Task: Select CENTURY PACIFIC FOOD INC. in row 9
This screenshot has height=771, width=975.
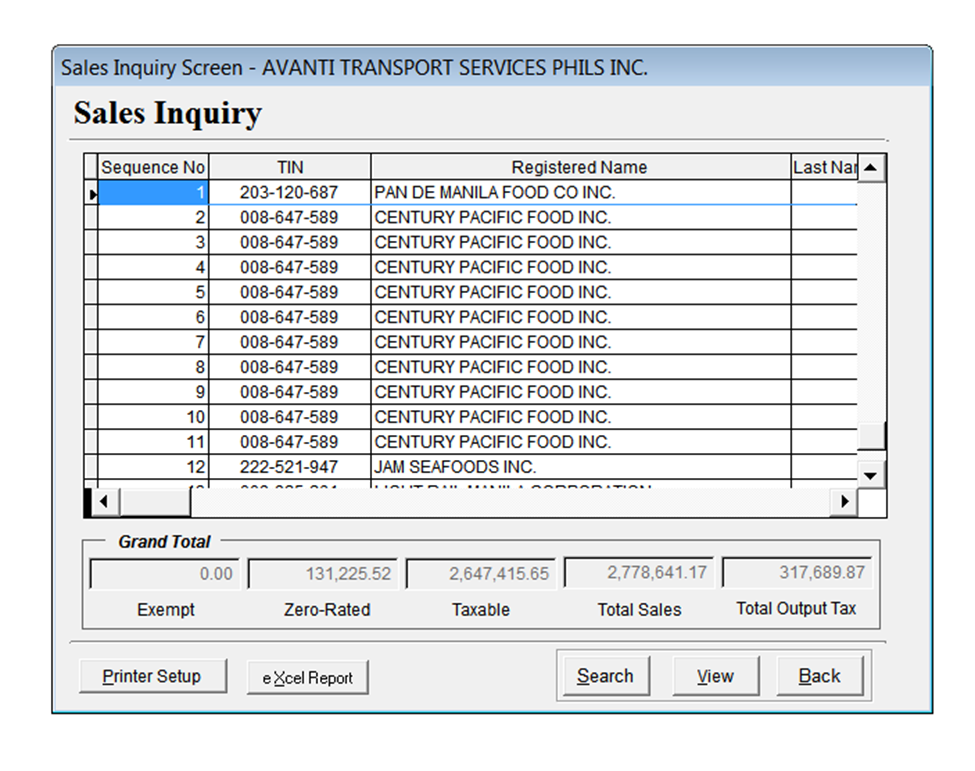Action: click(581, 392)
